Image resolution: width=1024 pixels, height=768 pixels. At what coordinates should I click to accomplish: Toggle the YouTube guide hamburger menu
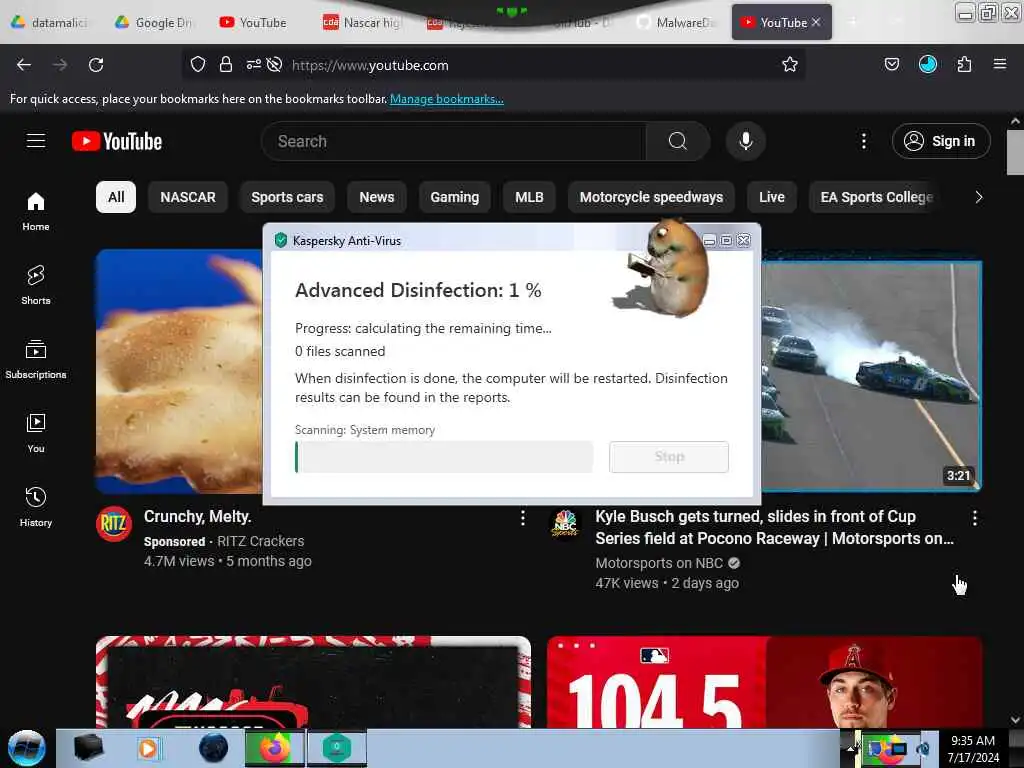[x=36, y=141]
